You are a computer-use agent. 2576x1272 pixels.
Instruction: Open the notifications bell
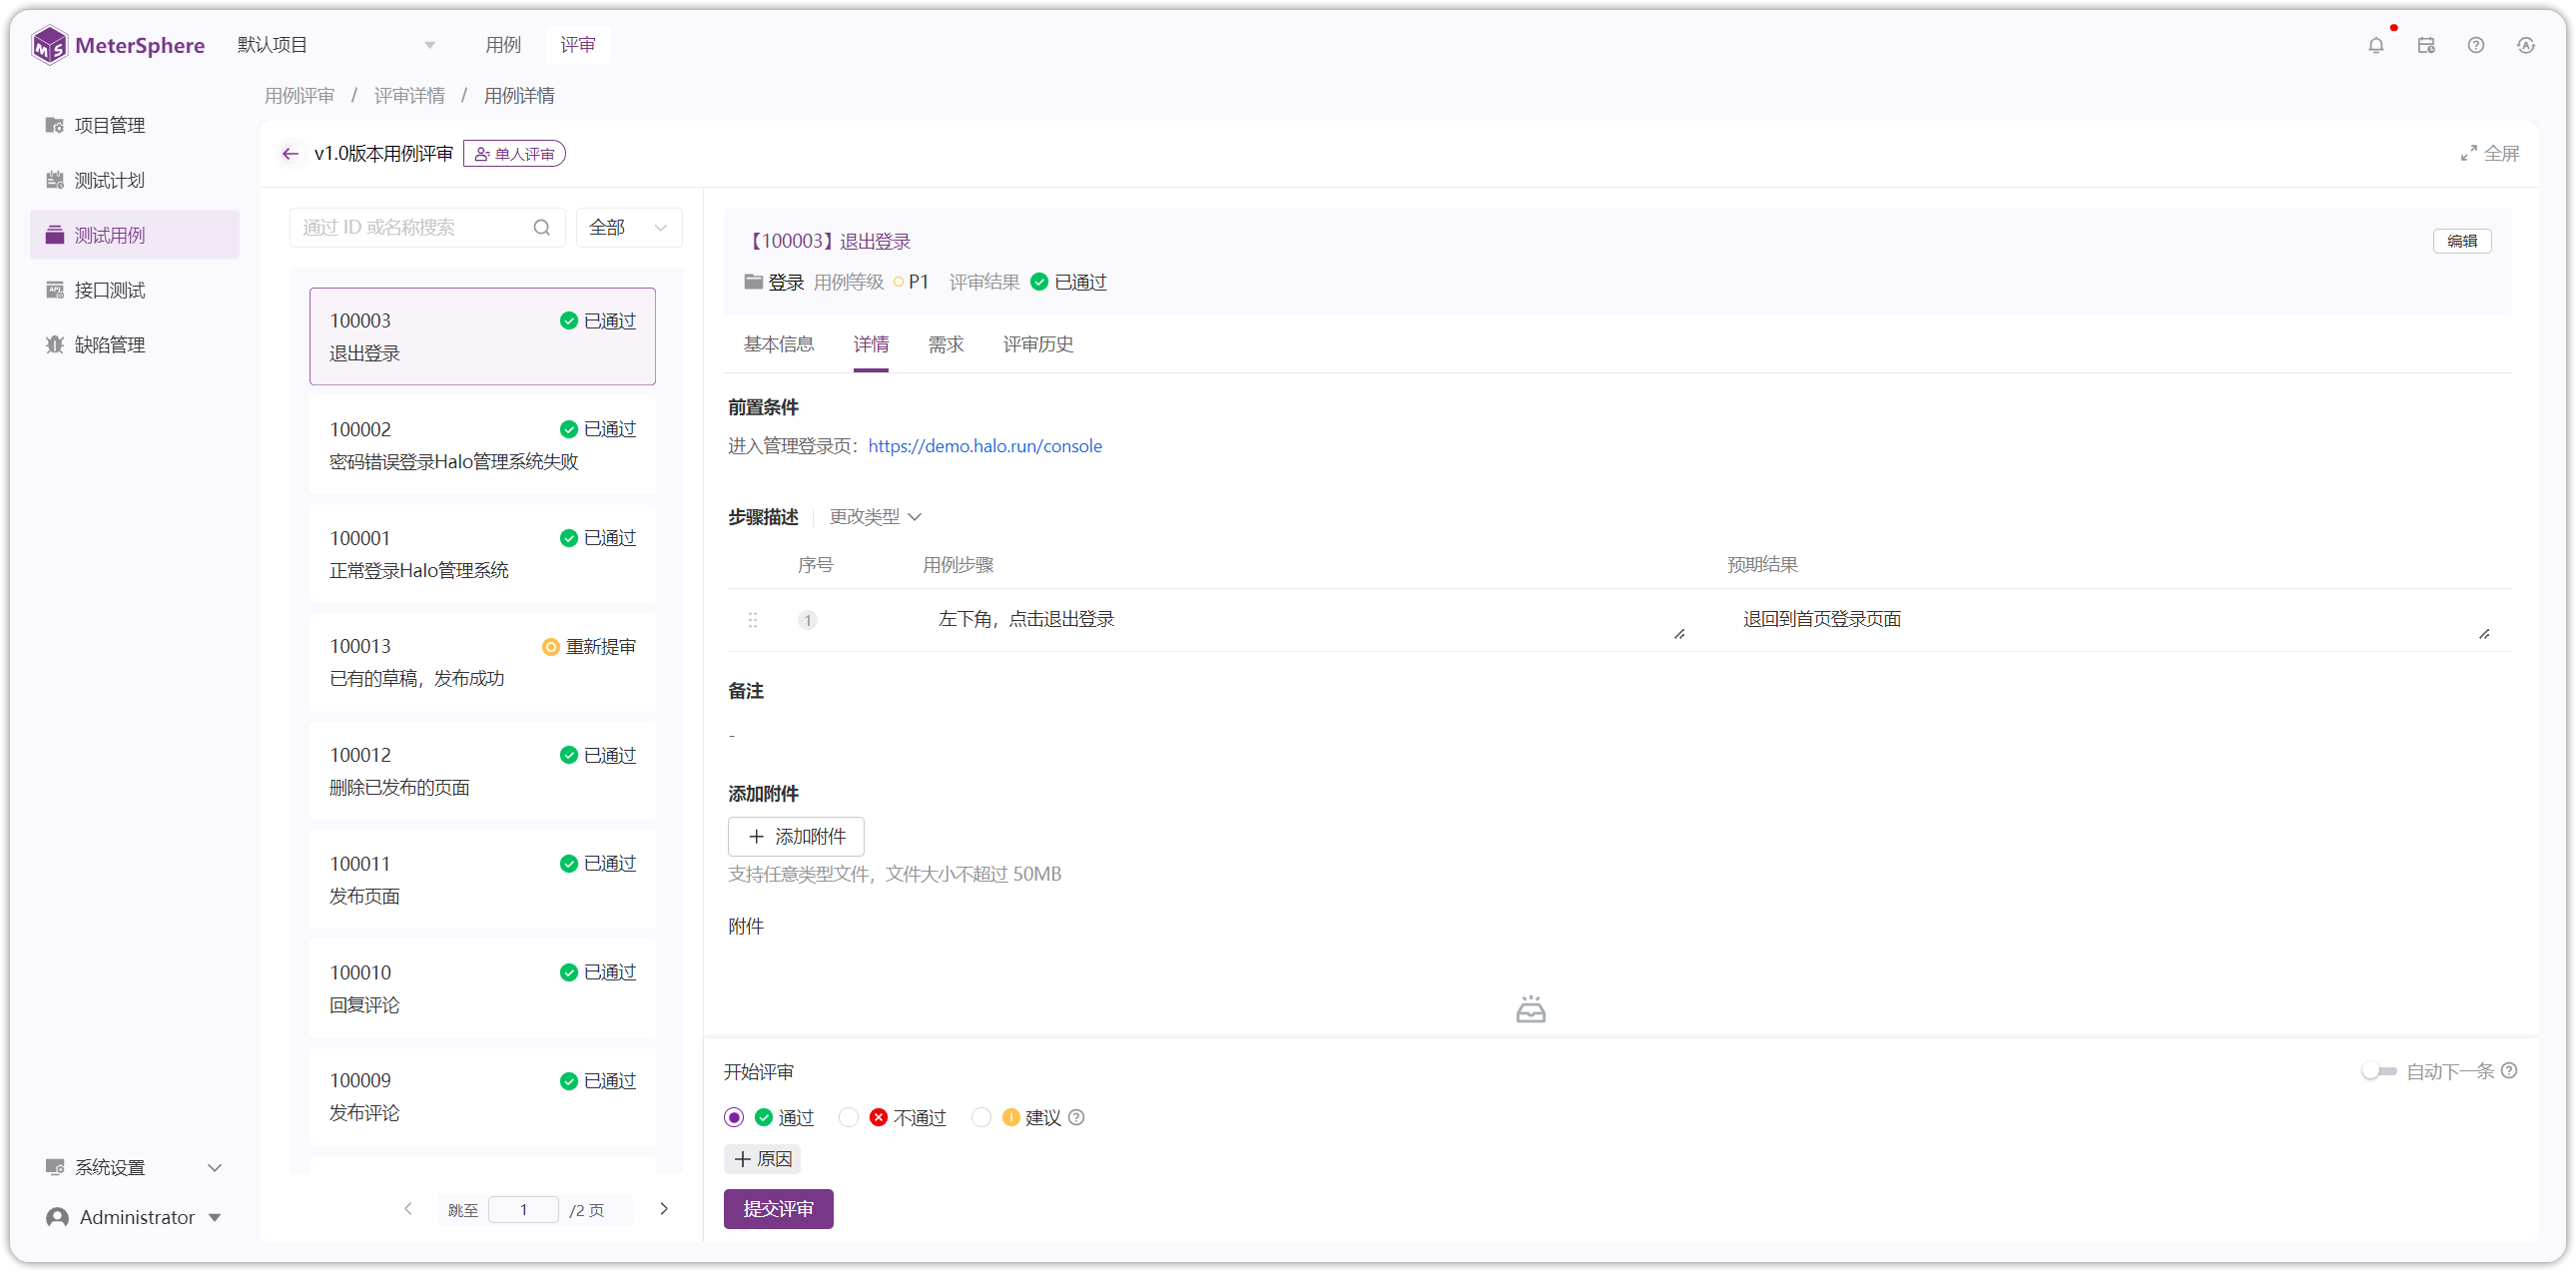2375,45
